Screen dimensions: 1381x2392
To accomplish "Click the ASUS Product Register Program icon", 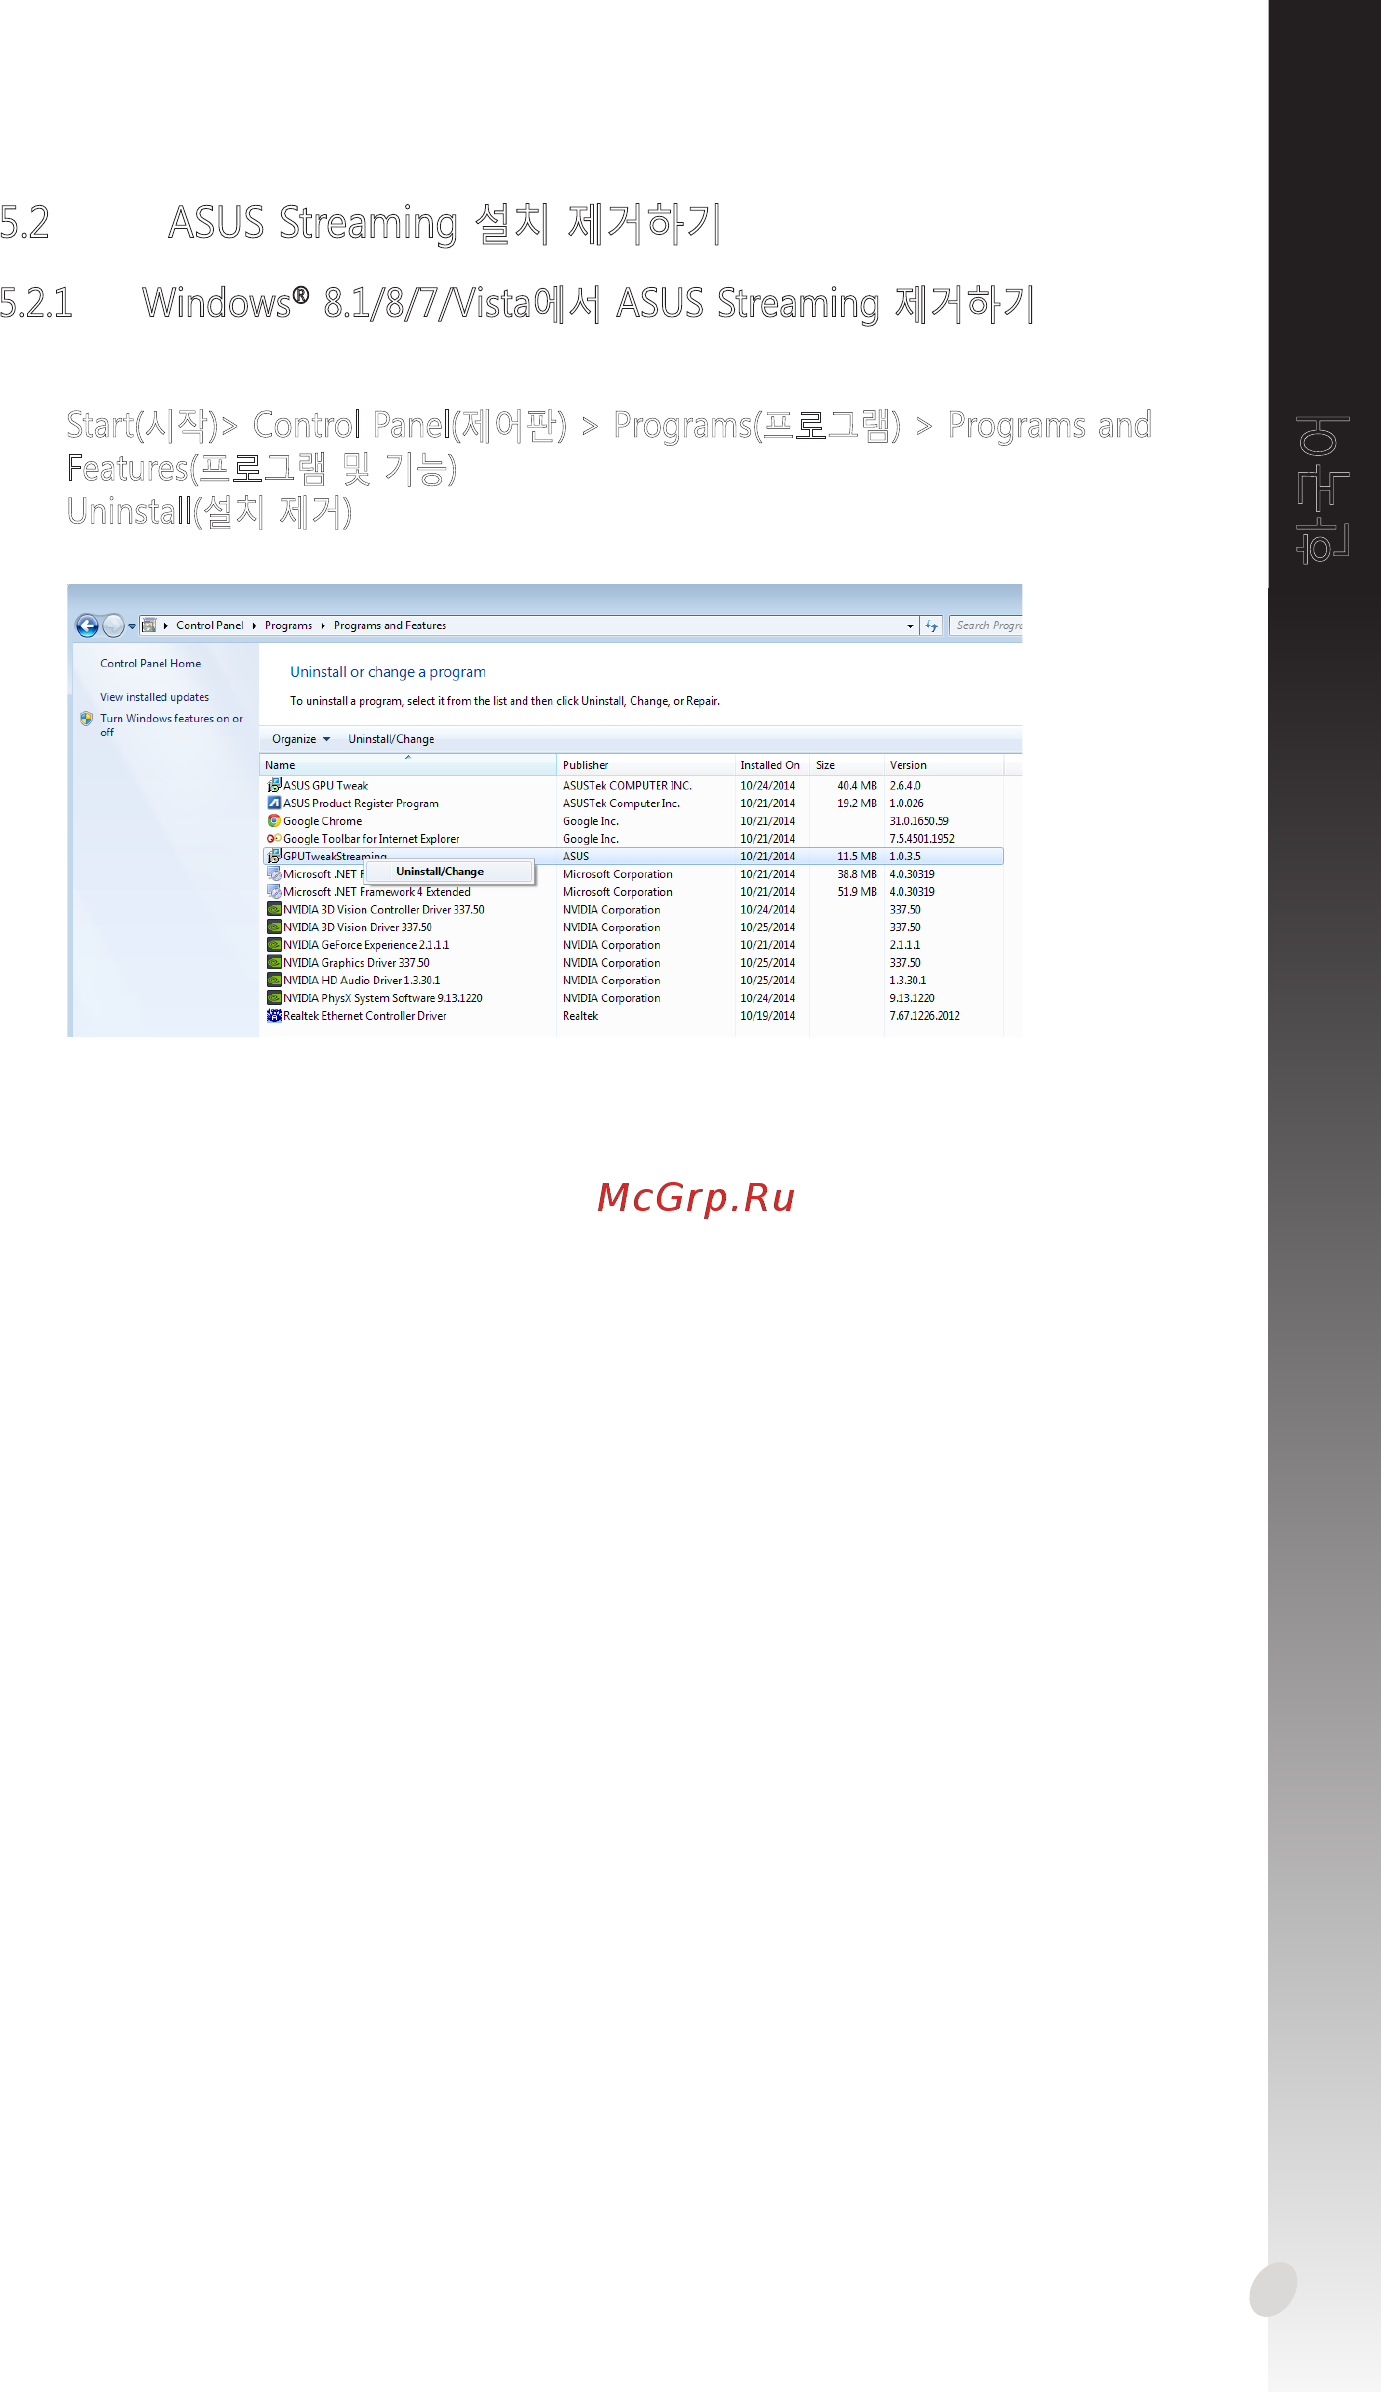I will pyautogui.click(x=274, y=803).
